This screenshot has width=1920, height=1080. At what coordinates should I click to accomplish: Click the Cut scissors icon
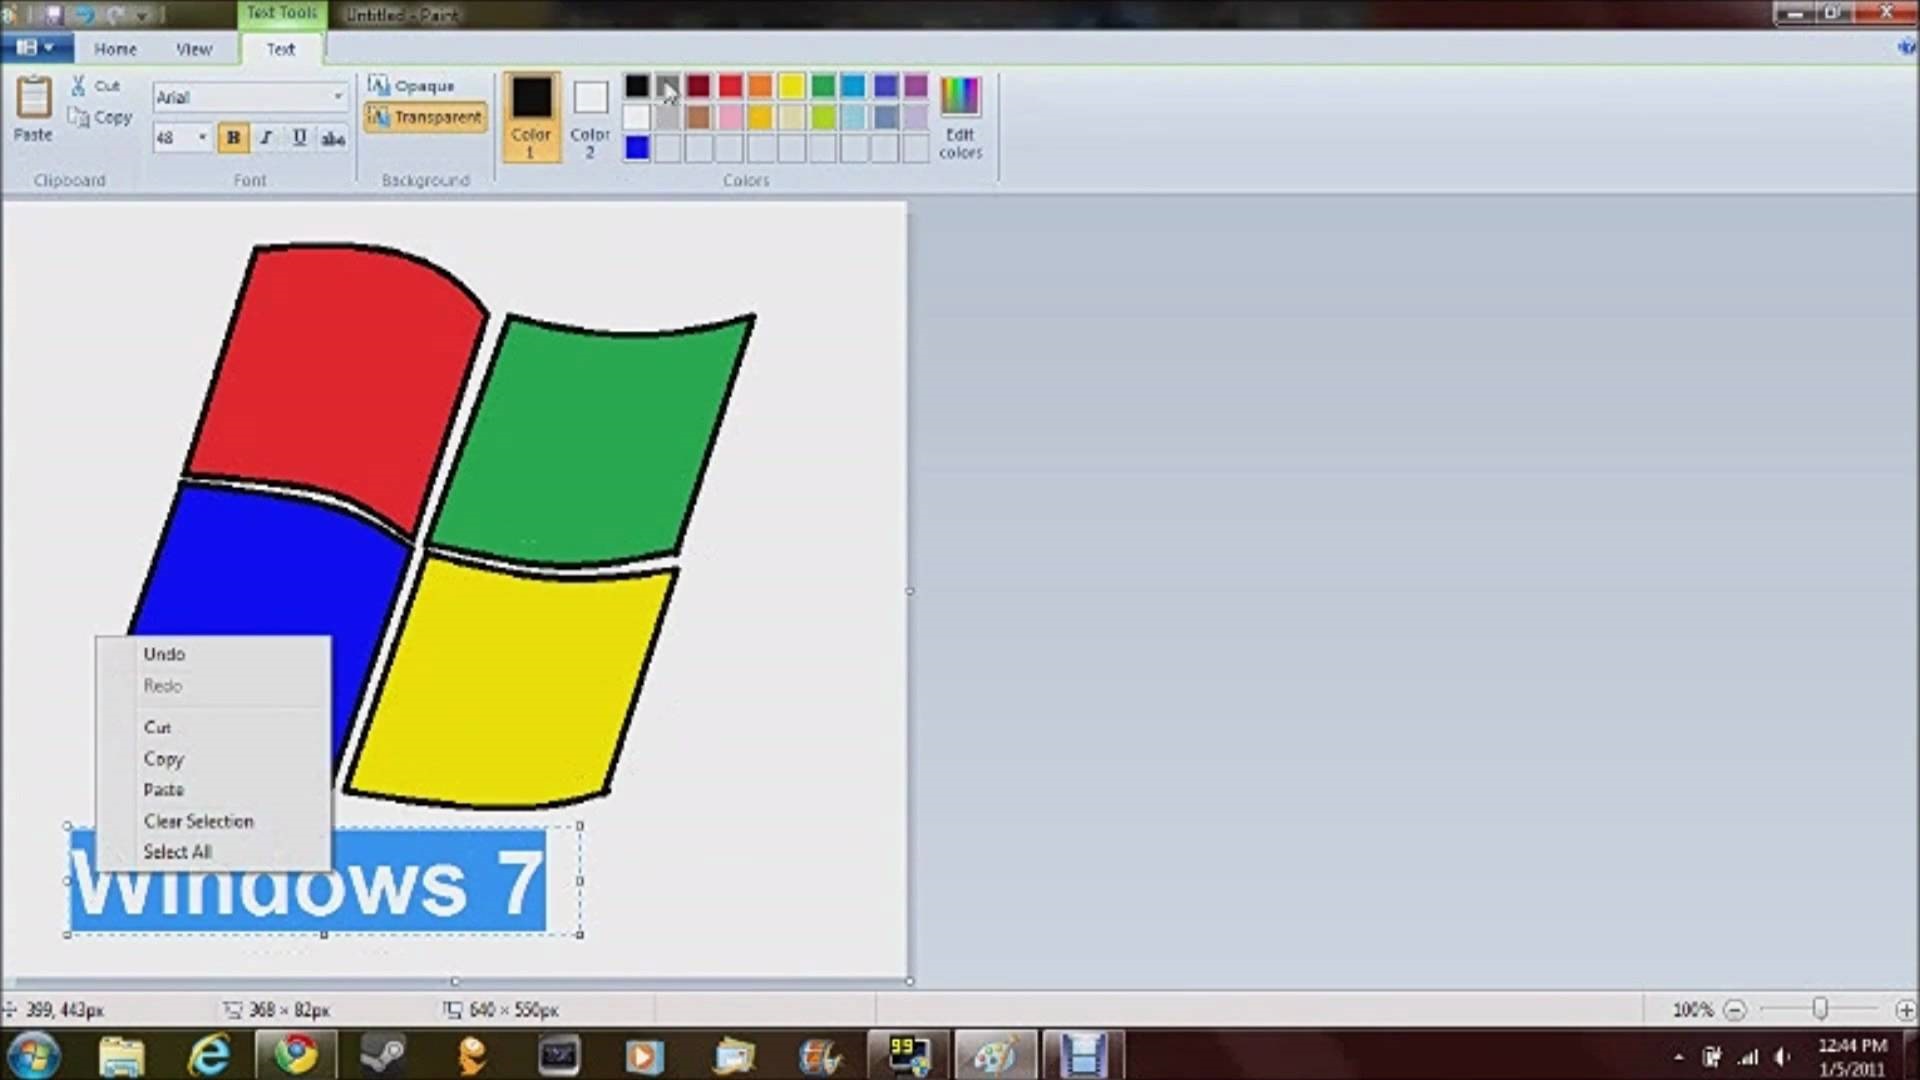coord(78,86)
